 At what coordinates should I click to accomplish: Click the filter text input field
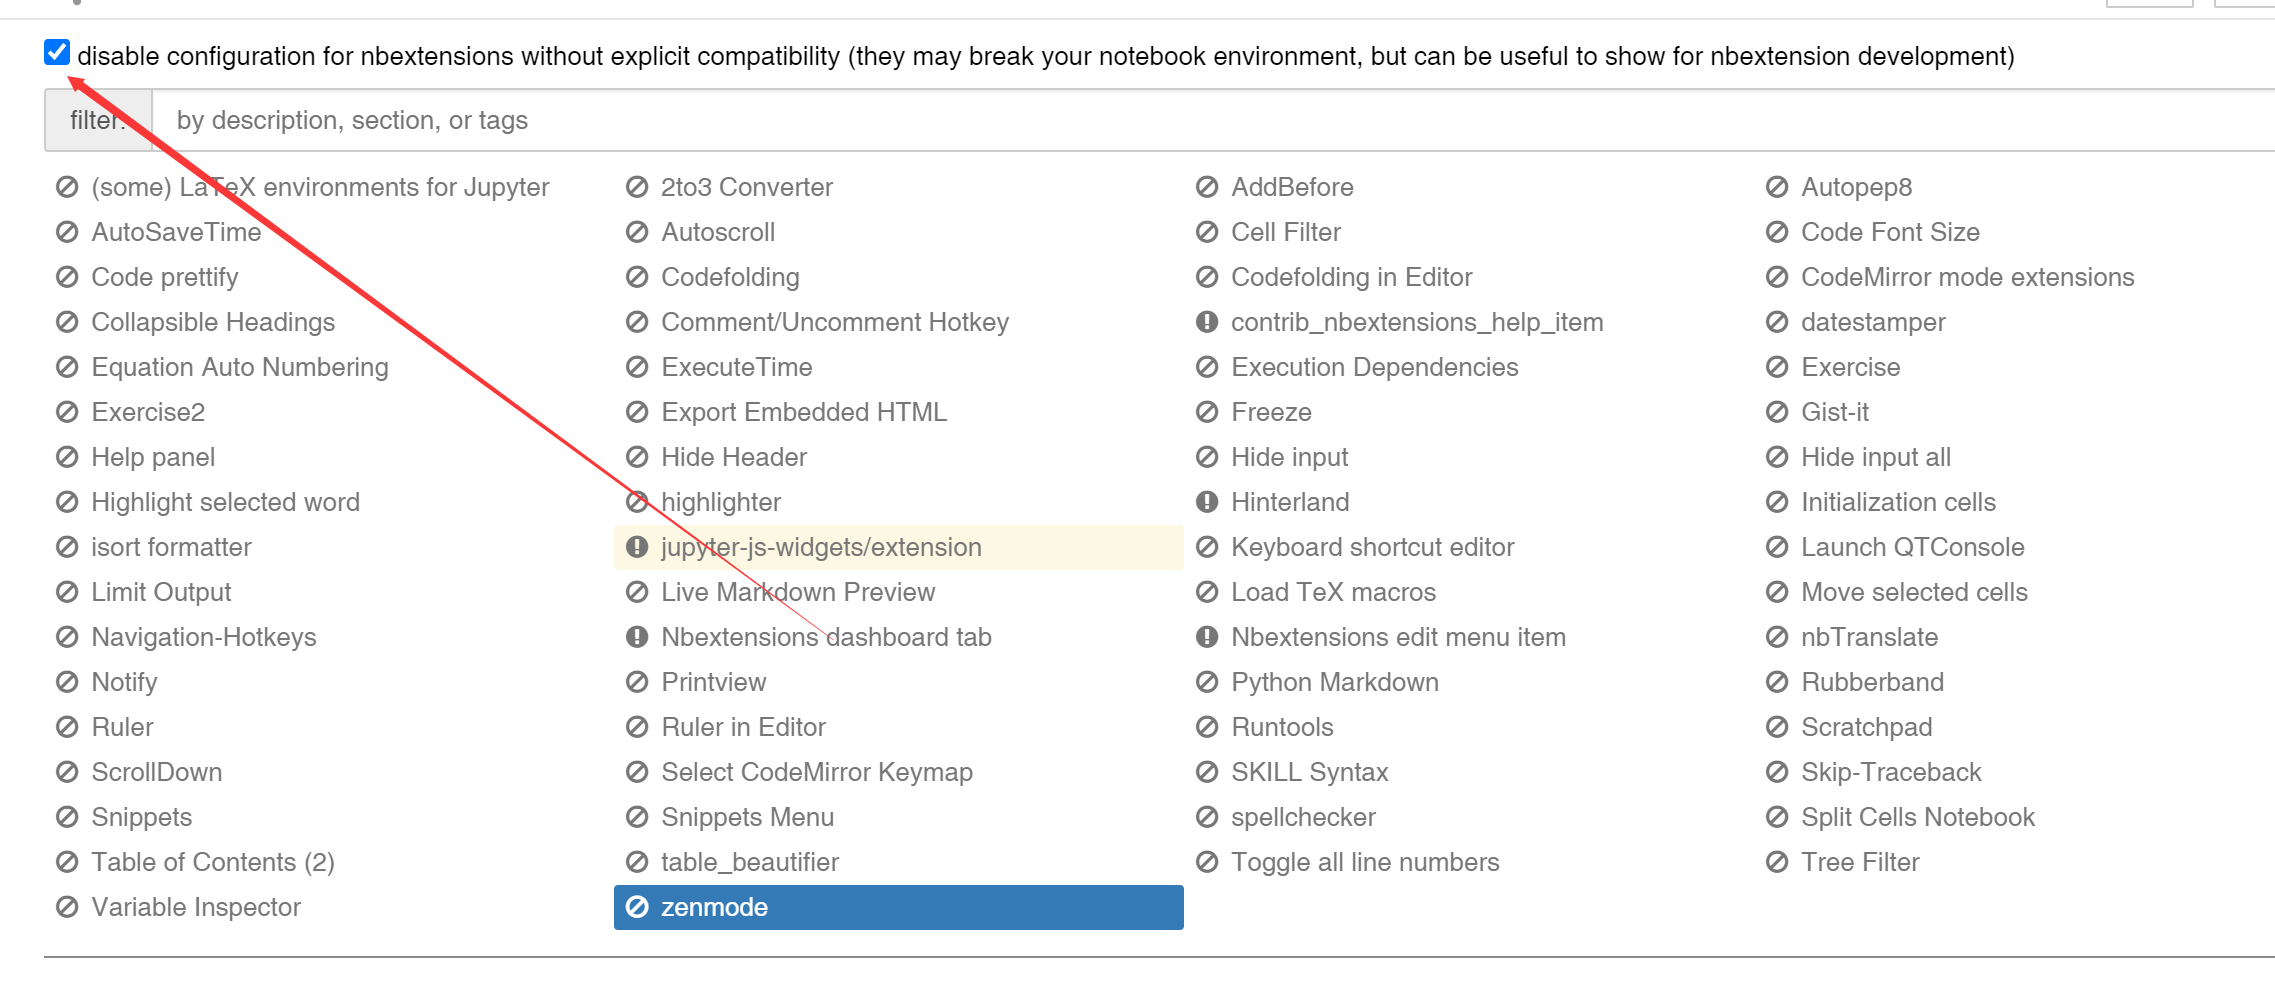(x=1200, y=120)
